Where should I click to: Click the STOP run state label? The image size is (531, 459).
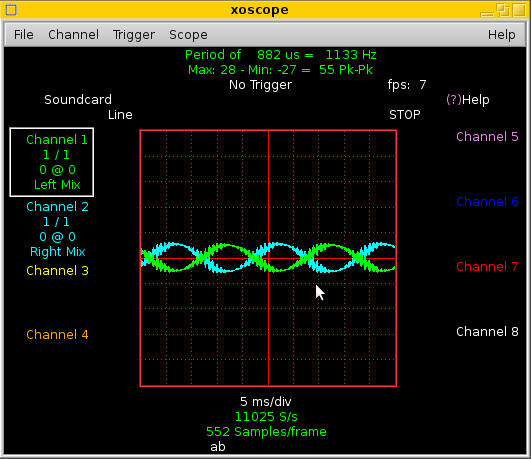405,114
